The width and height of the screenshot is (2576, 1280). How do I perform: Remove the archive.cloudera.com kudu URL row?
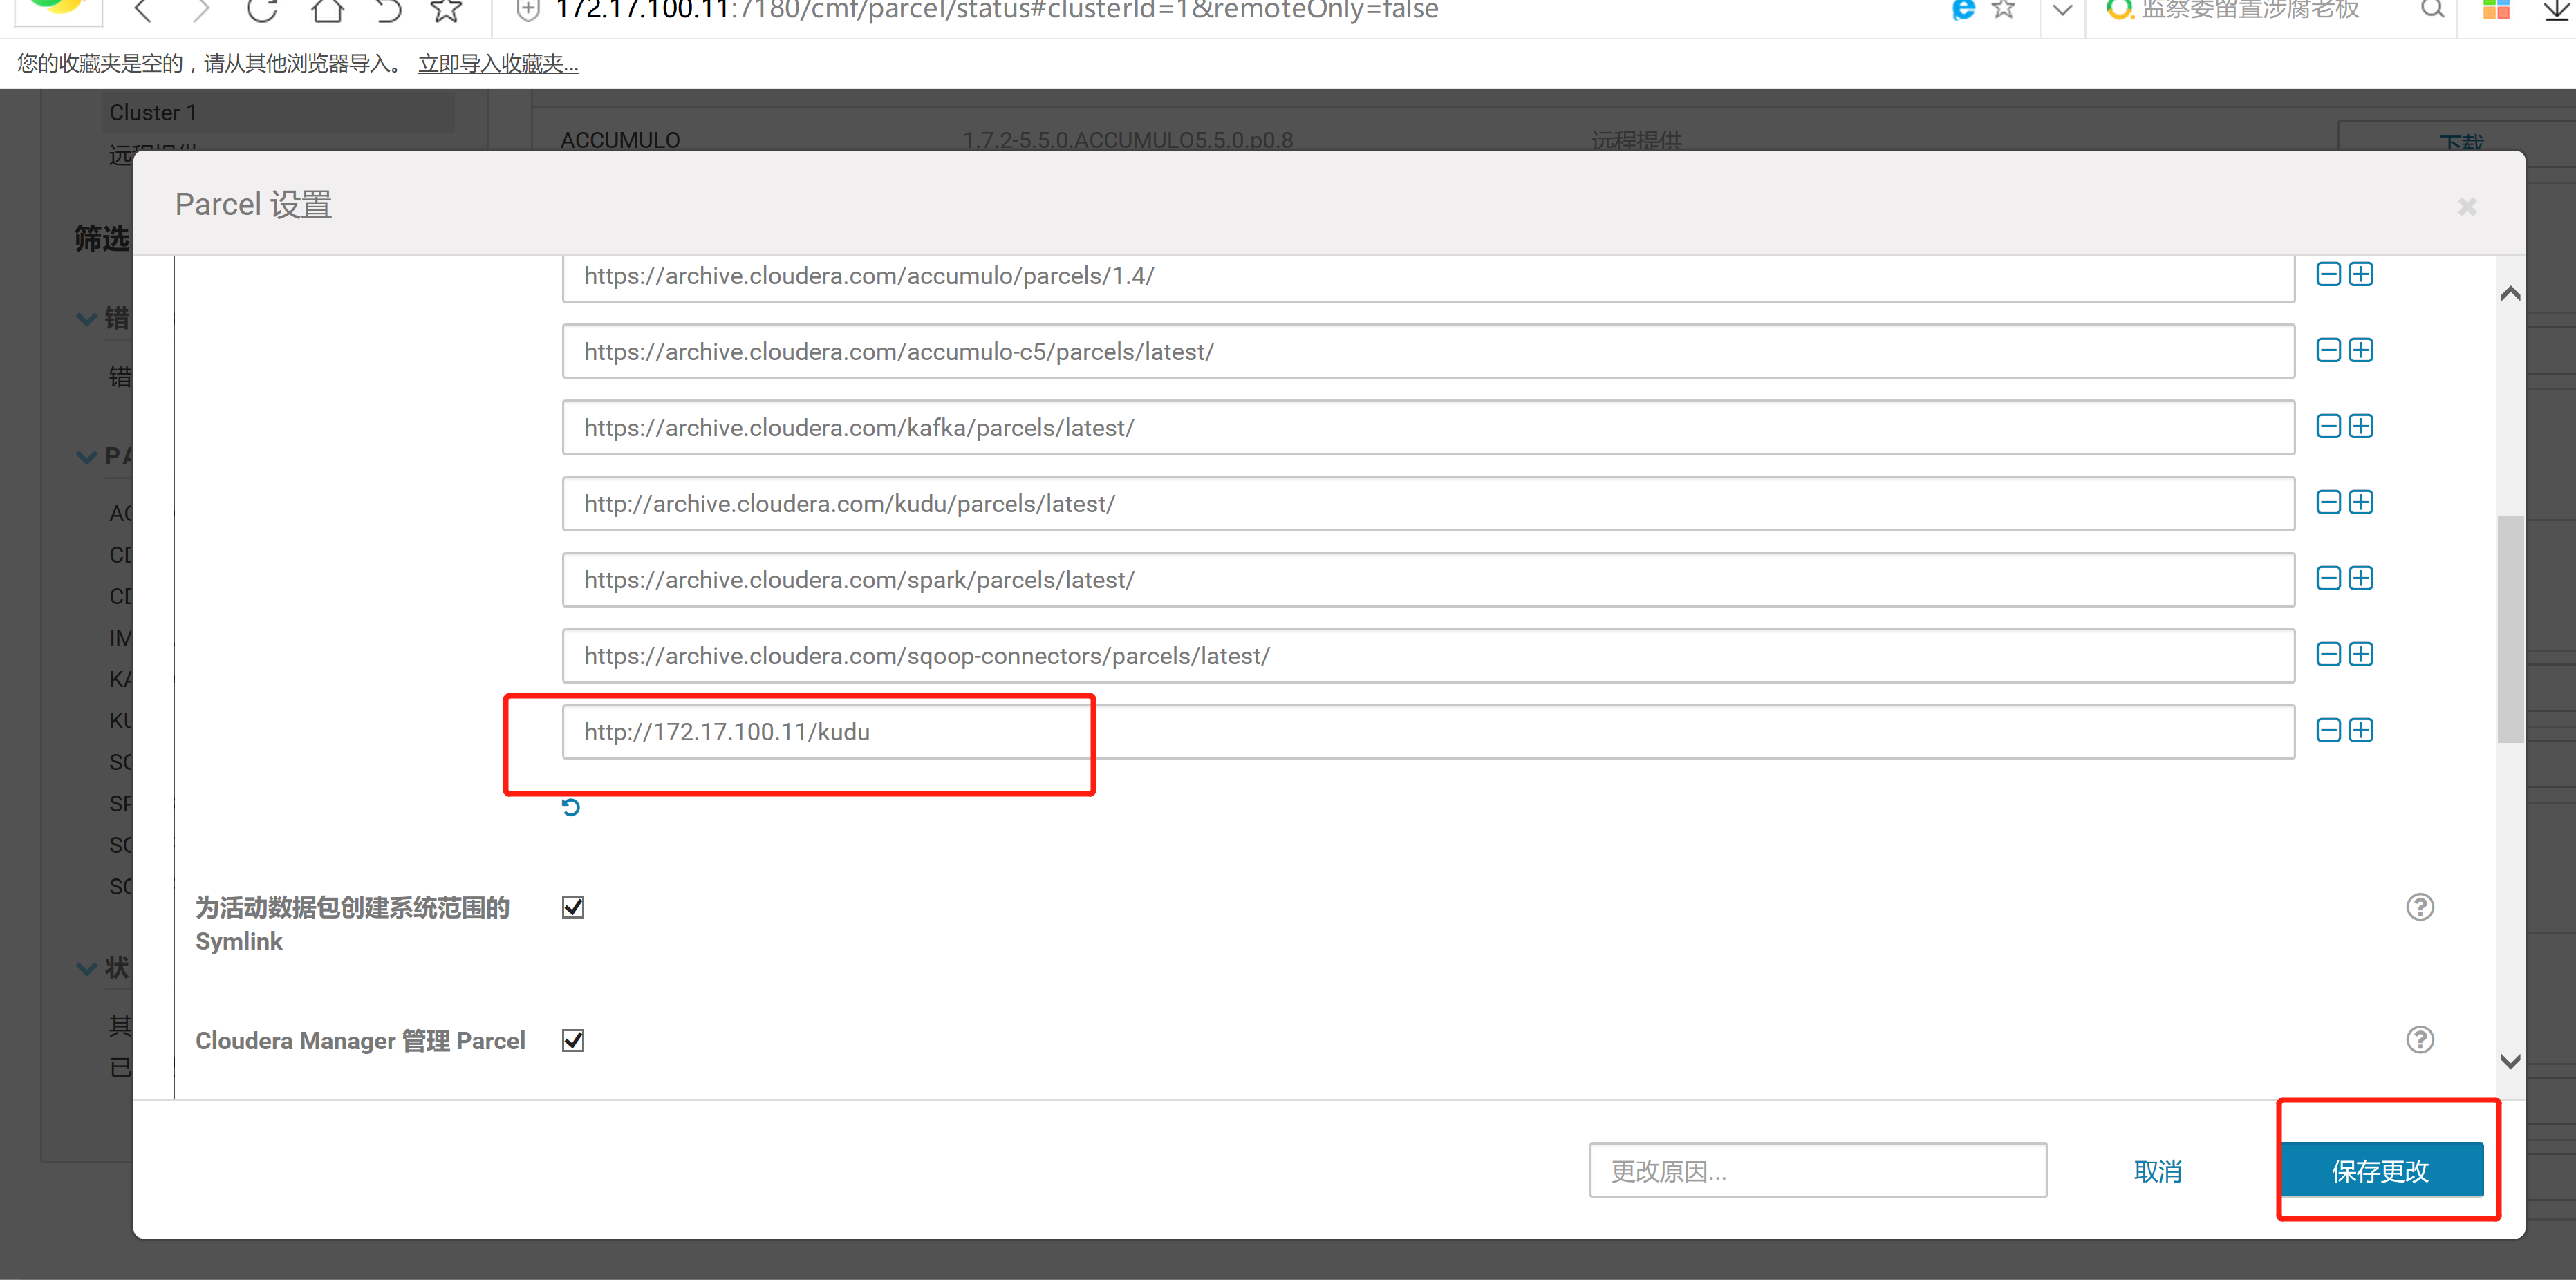click(2328, 502)
